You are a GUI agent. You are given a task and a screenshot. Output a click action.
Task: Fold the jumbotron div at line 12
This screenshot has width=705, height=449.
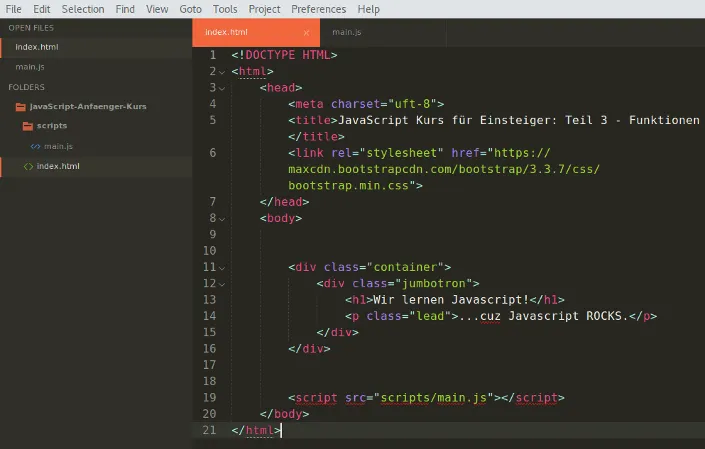tap(222, 284)
